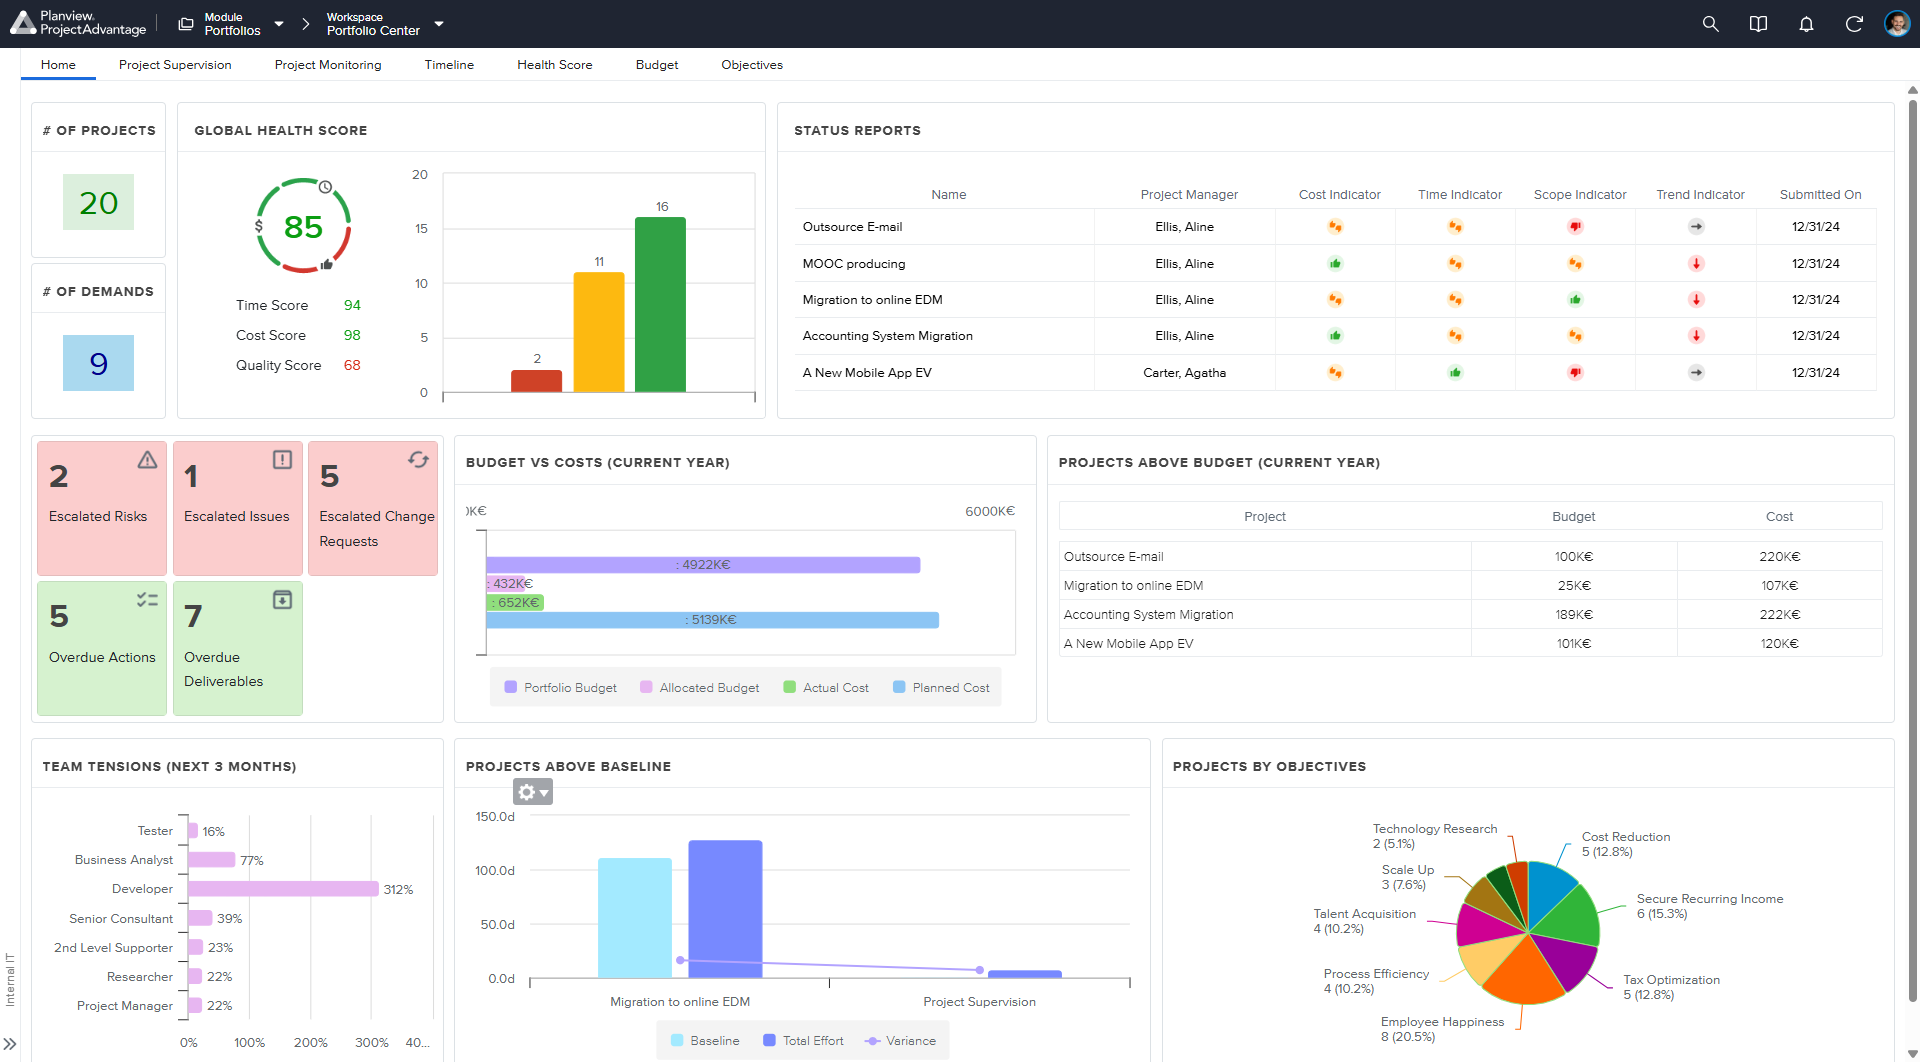Open the Outsource E-mail status report

click(852, 227)
